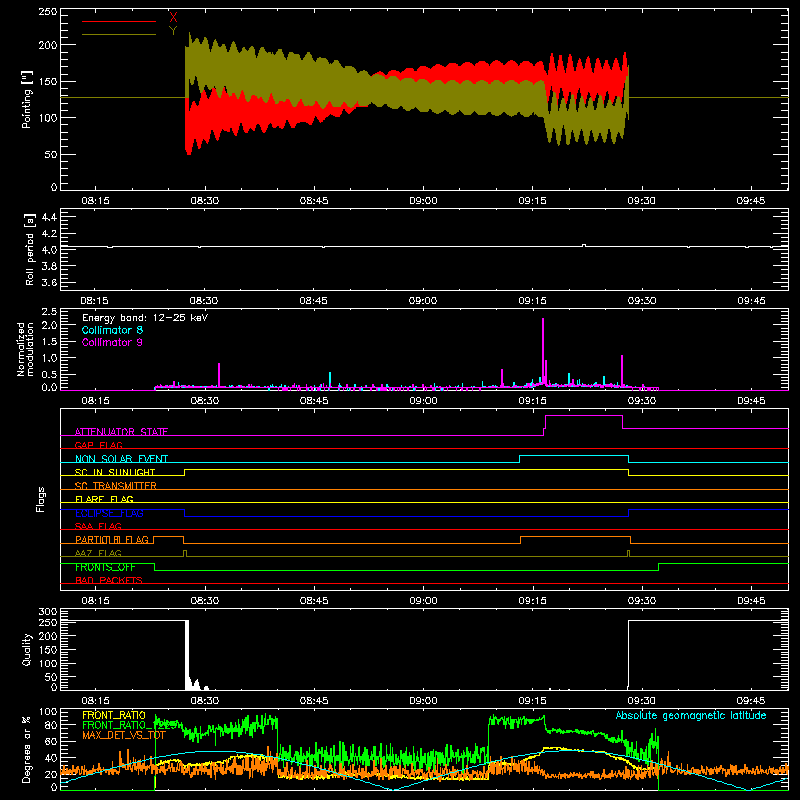
Task: Click the 'Flags' axis title
Action: pos(40,499)
